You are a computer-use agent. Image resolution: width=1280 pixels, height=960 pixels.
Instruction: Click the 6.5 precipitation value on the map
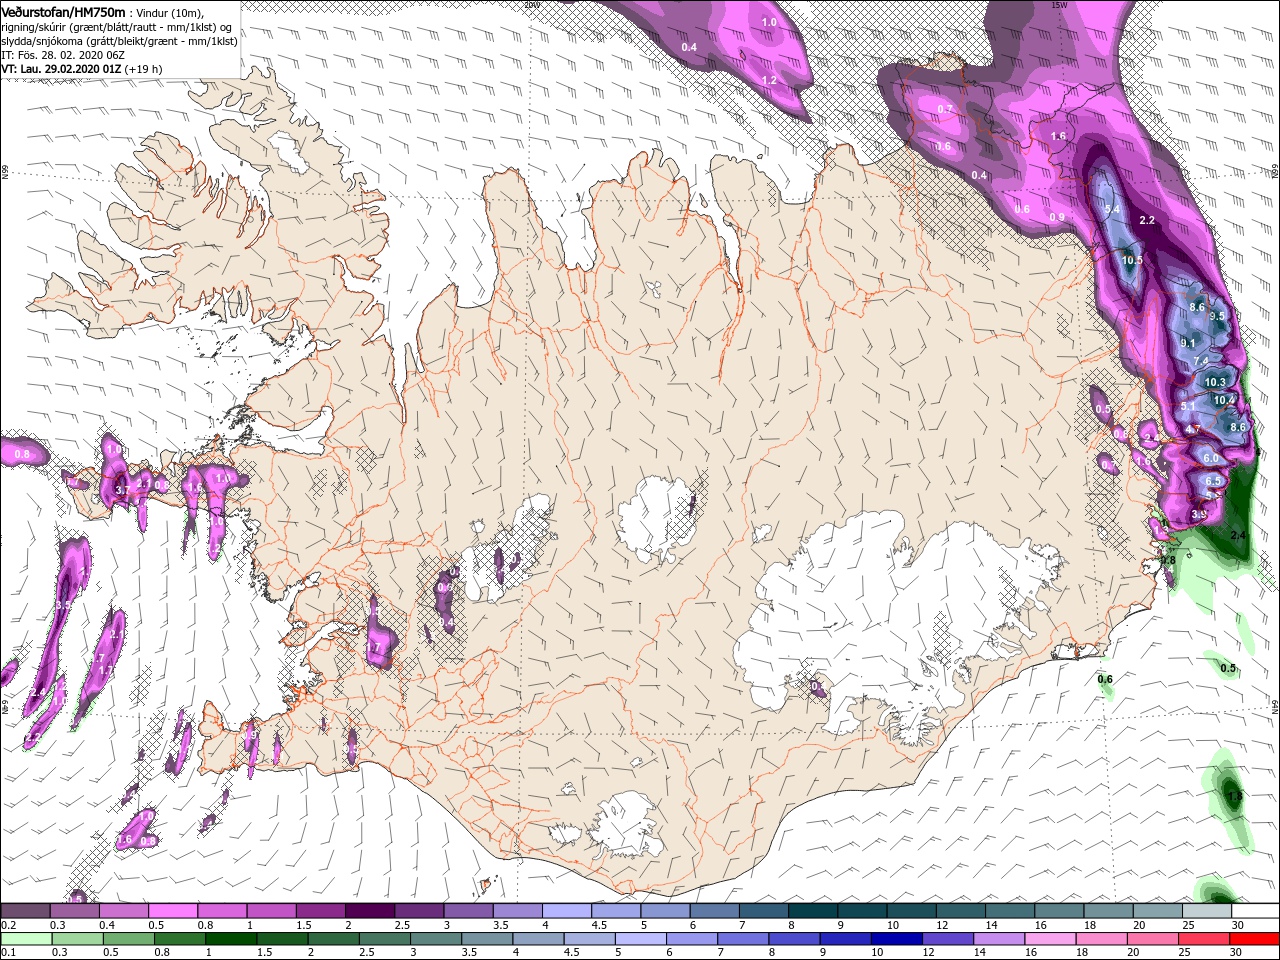(1213, 481)
